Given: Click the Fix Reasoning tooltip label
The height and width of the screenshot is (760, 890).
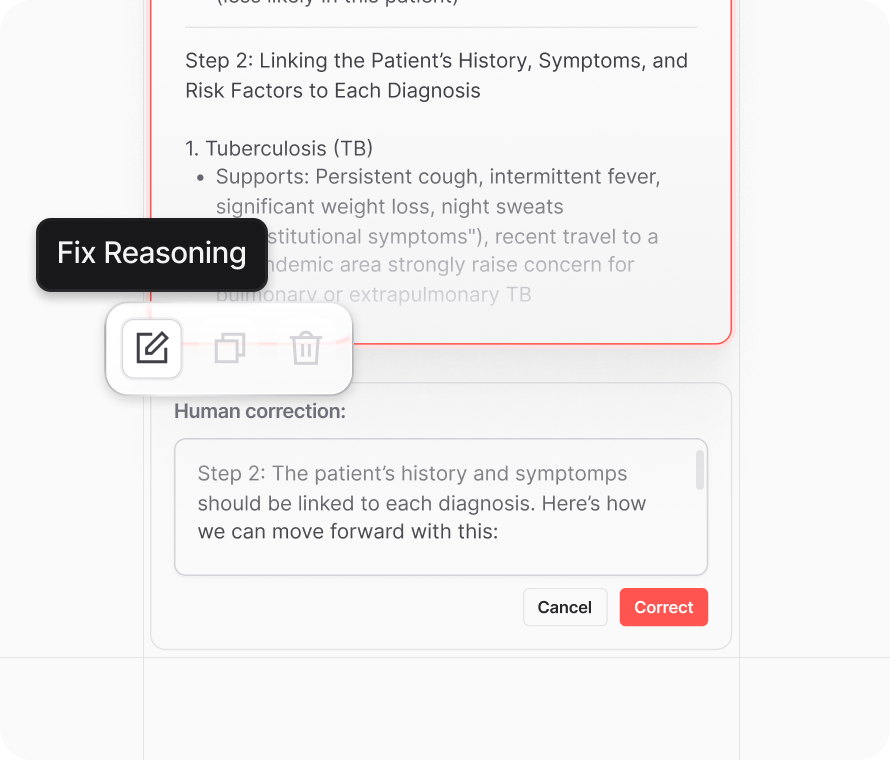Looking at the screenshot, I should coord(151,254).
